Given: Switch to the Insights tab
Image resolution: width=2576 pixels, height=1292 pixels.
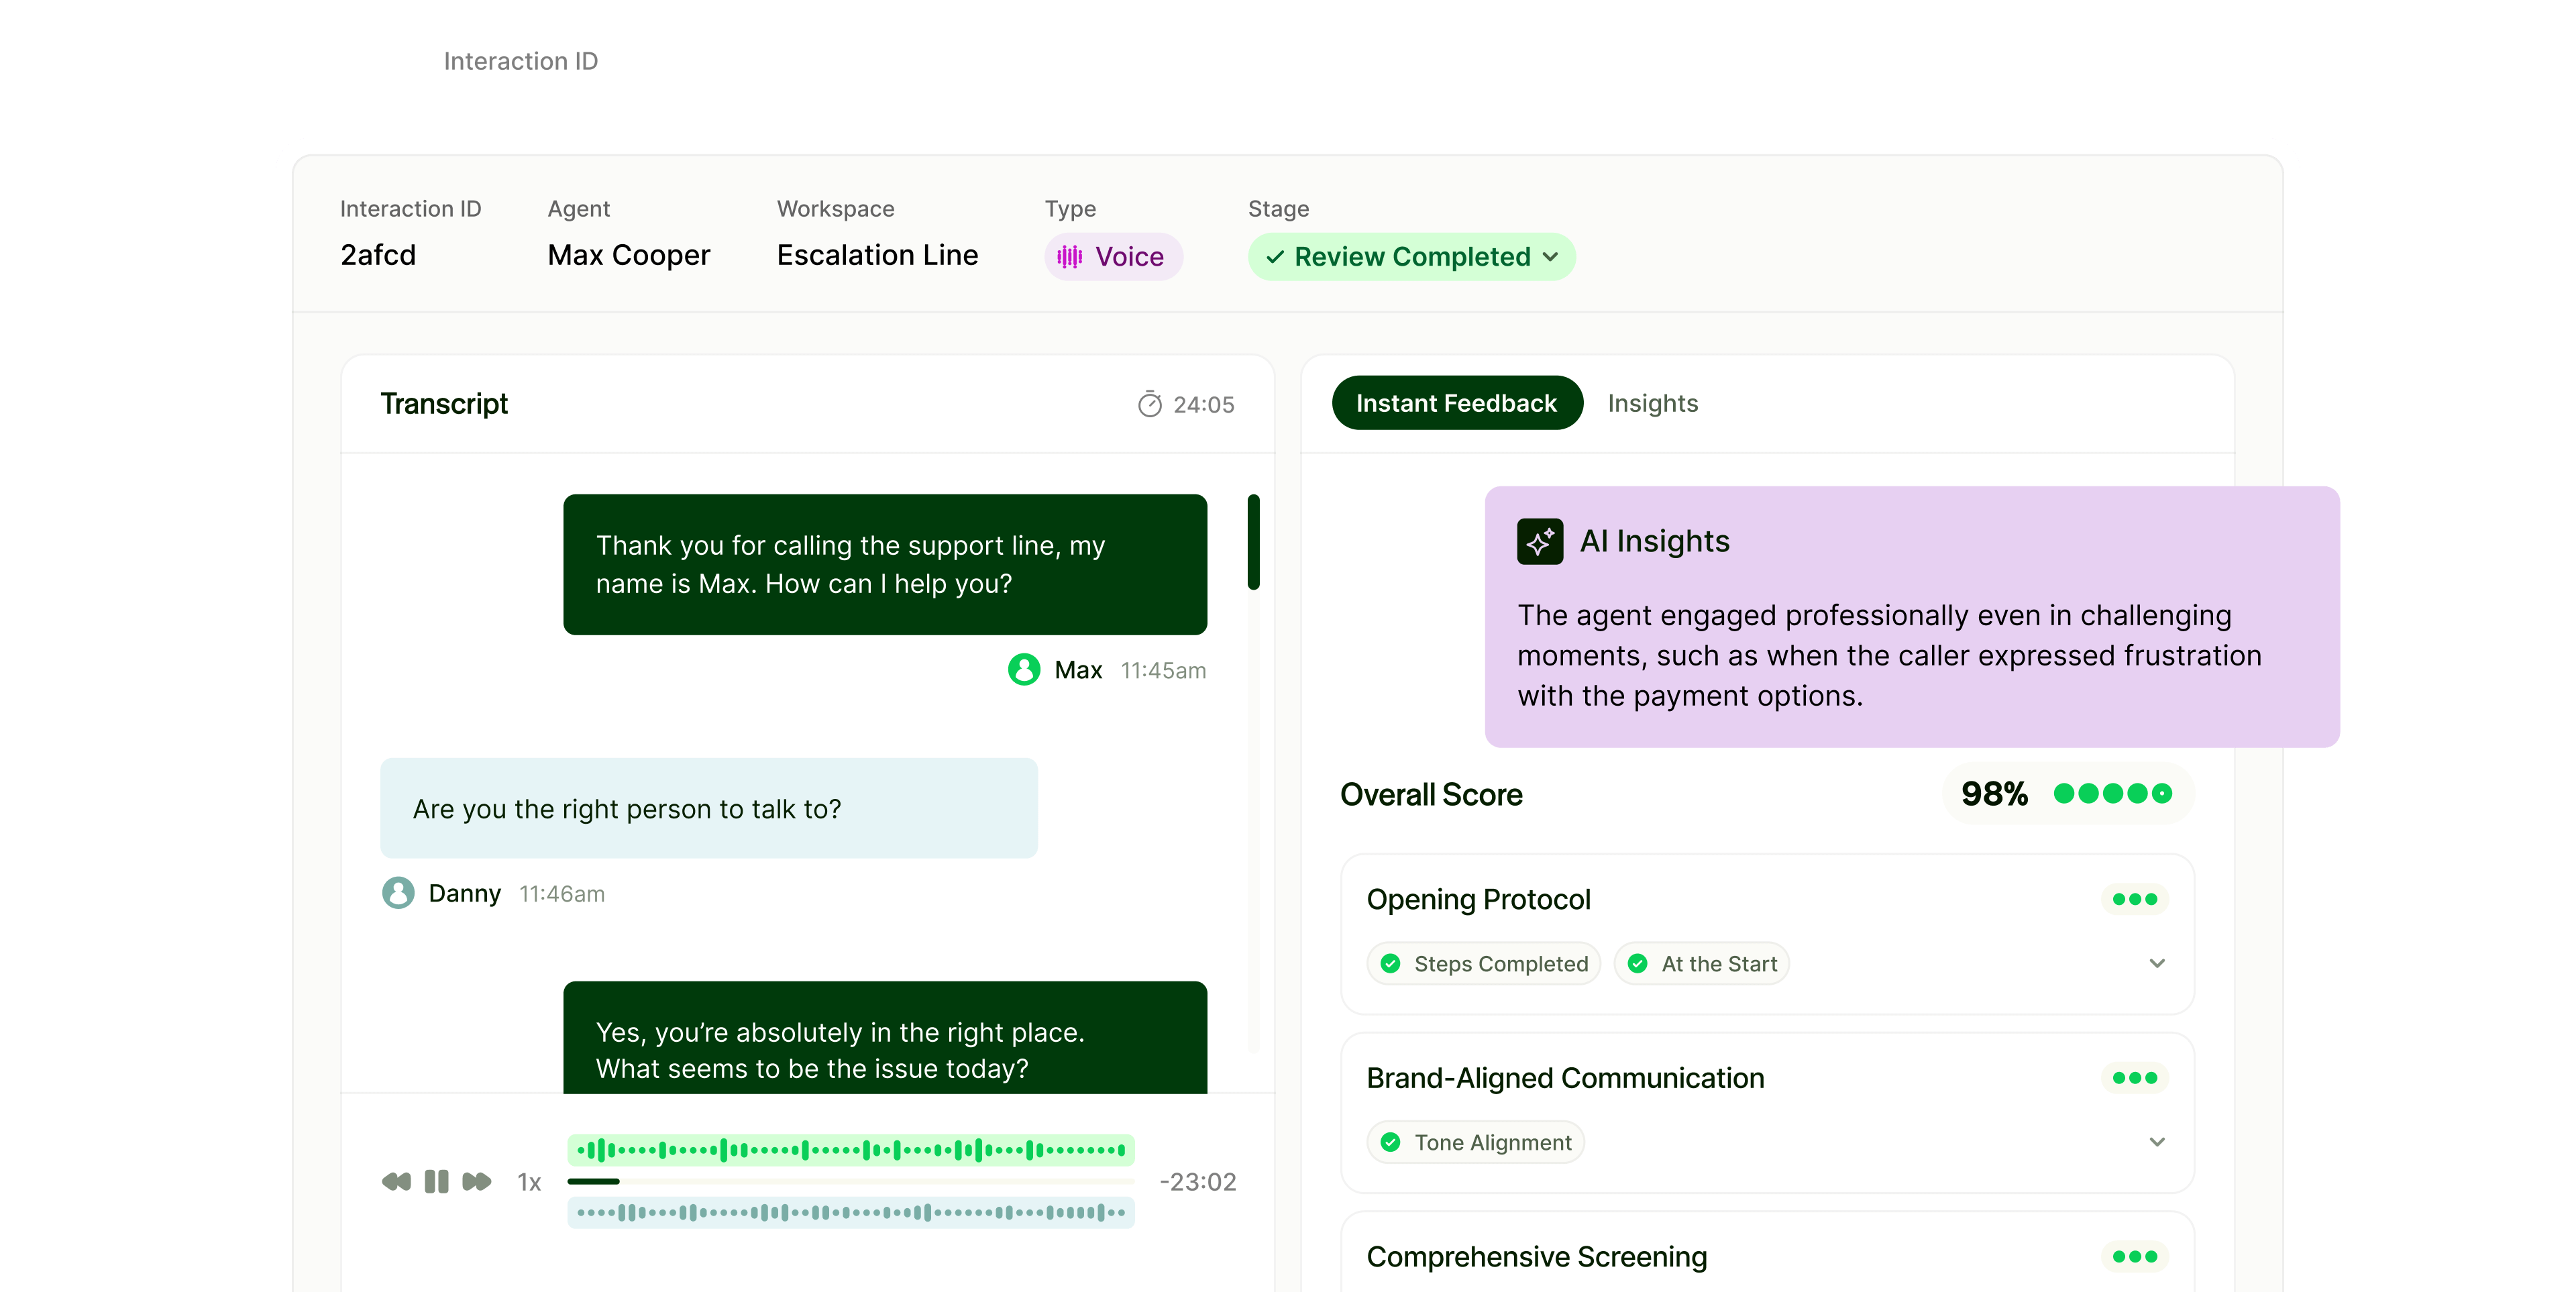Looking at the screenshot, I should coord(1652,403).
